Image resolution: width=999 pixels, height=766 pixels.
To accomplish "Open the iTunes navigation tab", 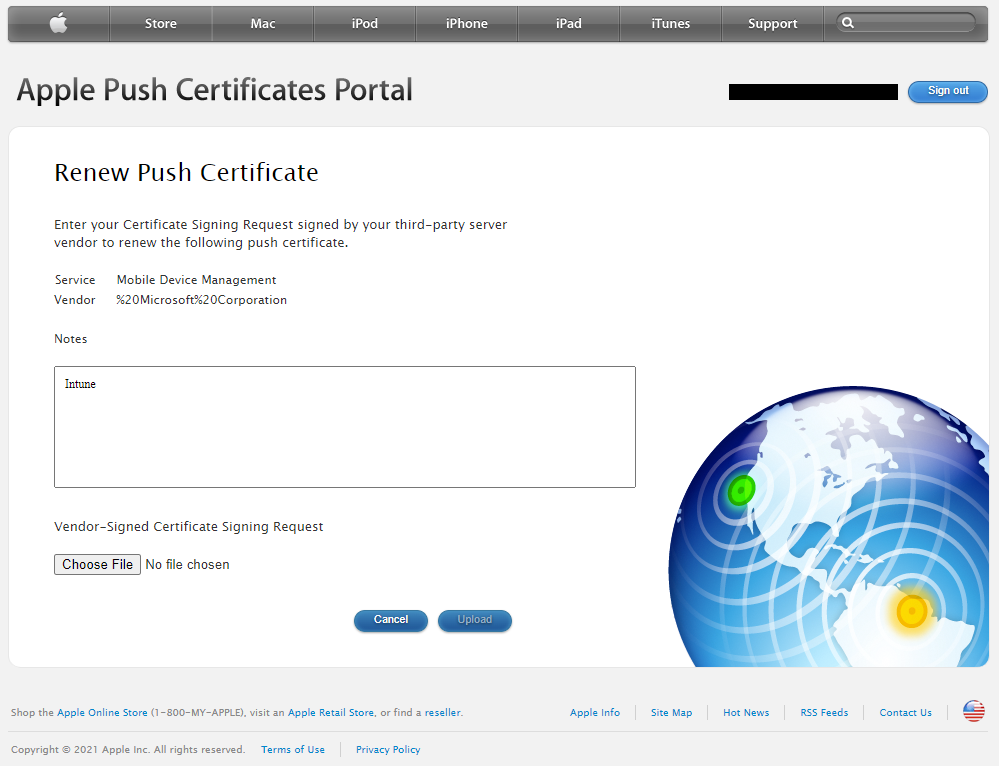I will coord(670,24).
